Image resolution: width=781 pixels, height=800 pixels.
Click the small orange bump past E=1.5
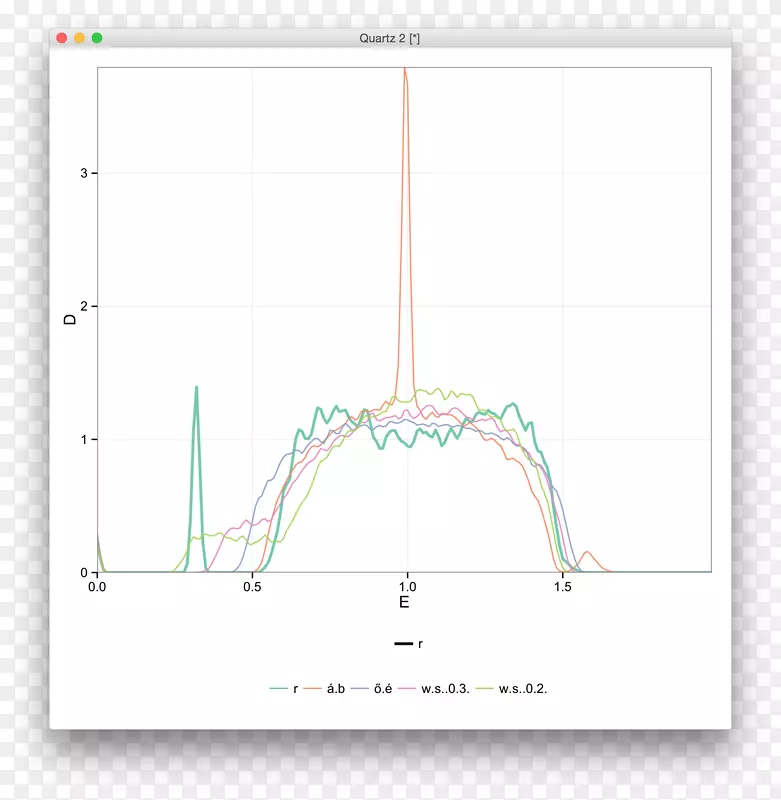point(588,559)
